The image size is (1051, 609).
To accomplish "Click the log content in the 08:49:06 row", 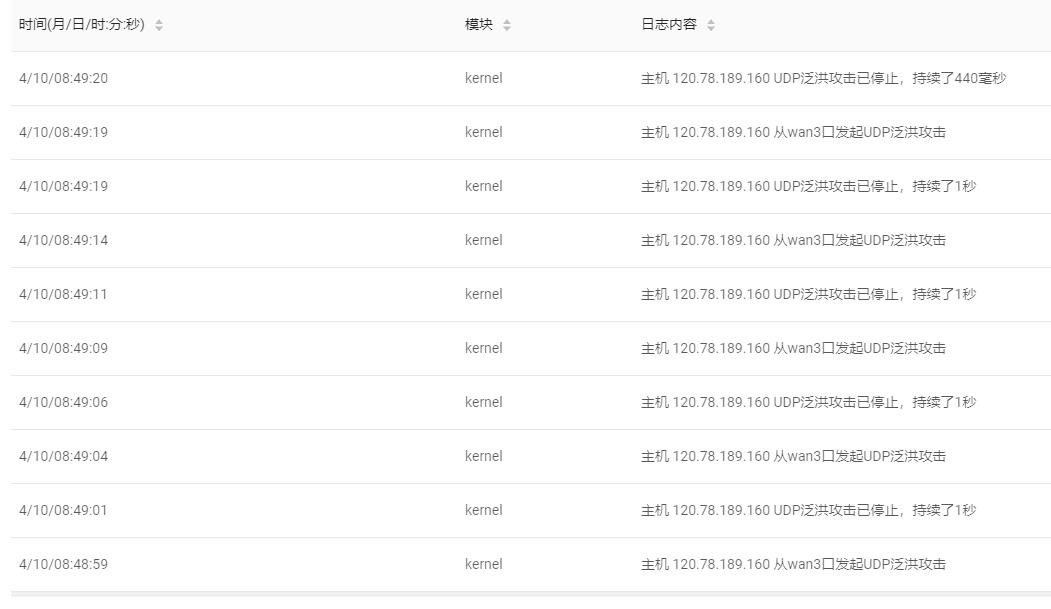I will [x=808, y=402].
